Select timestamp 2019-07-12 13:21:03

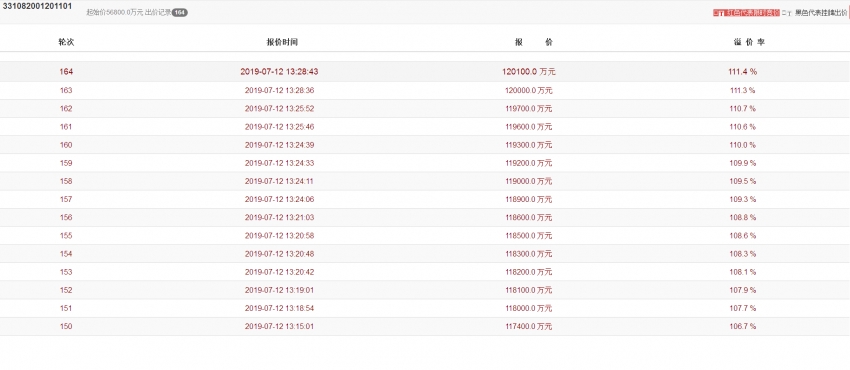tap(279, 218)
